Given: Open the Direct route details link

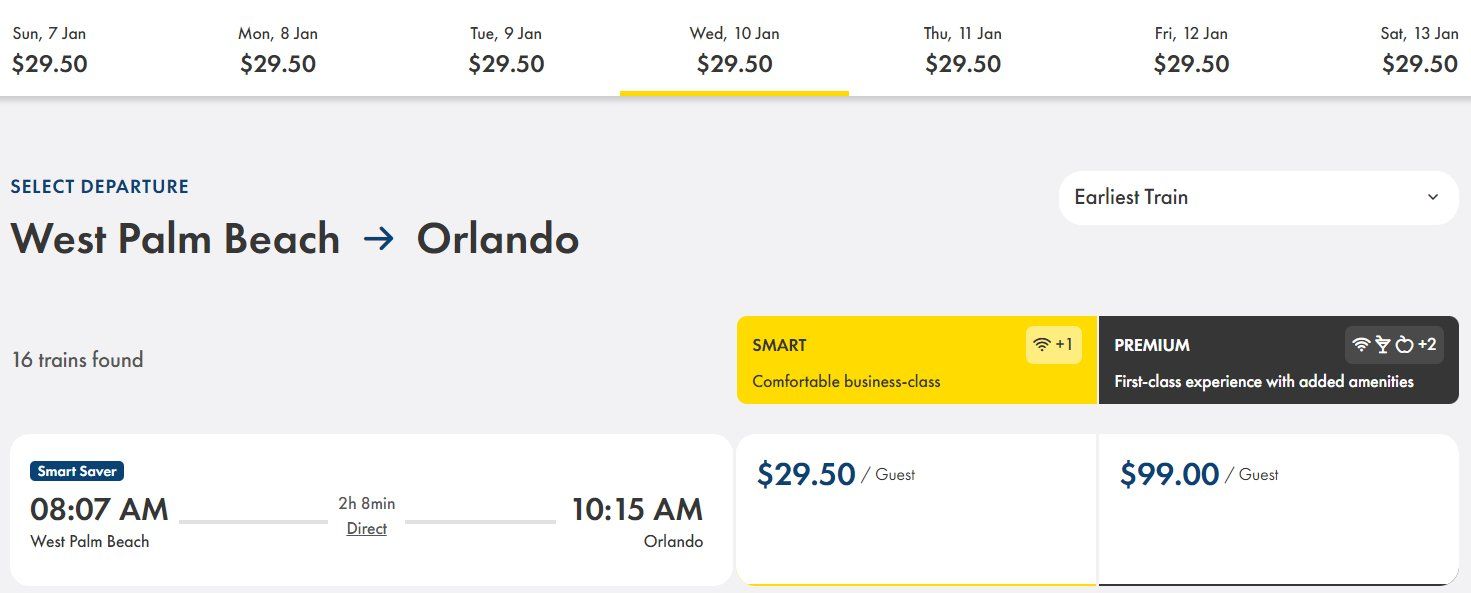Looking at the screenshot, I should pos(367,529).
